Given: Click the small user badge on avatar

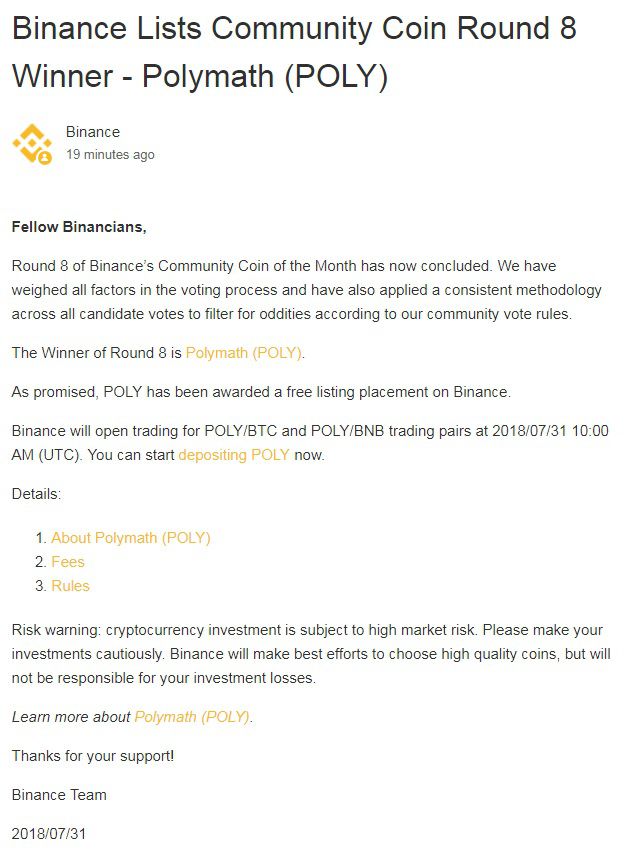Looking at the screenshot, I should coord(46,158).
